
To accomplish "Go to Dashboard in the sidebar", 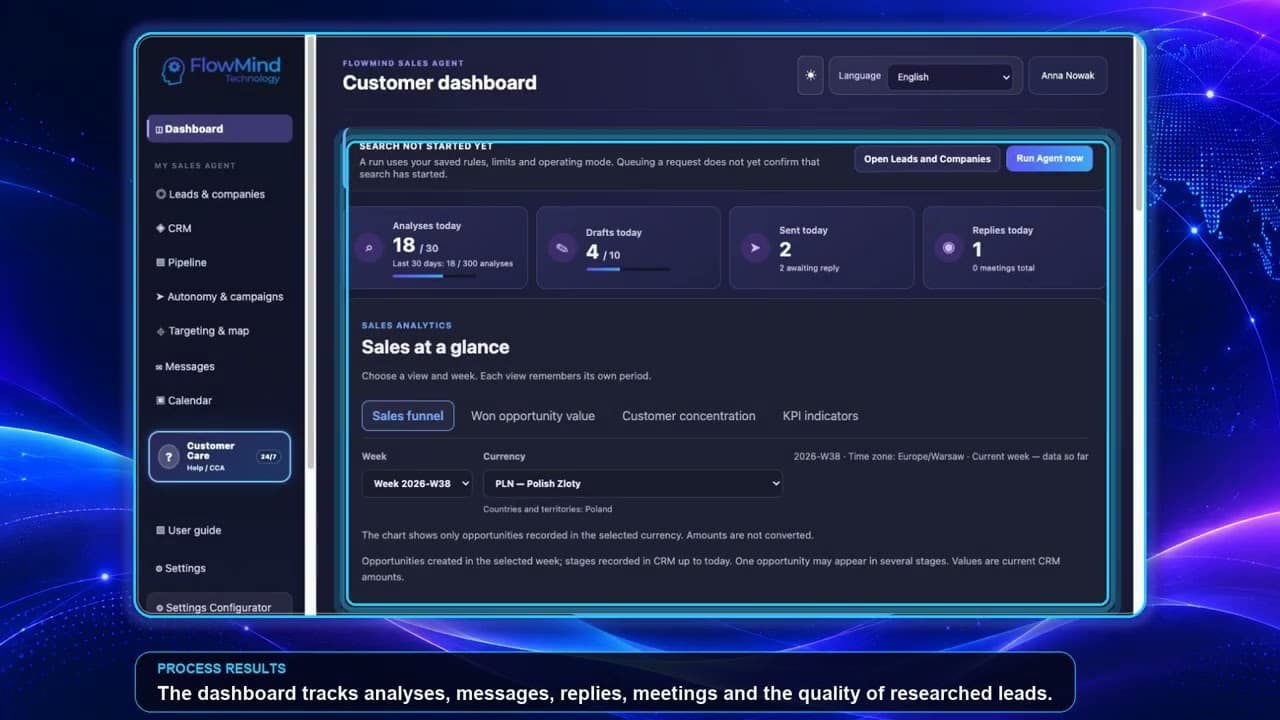I will pos(220,129).
